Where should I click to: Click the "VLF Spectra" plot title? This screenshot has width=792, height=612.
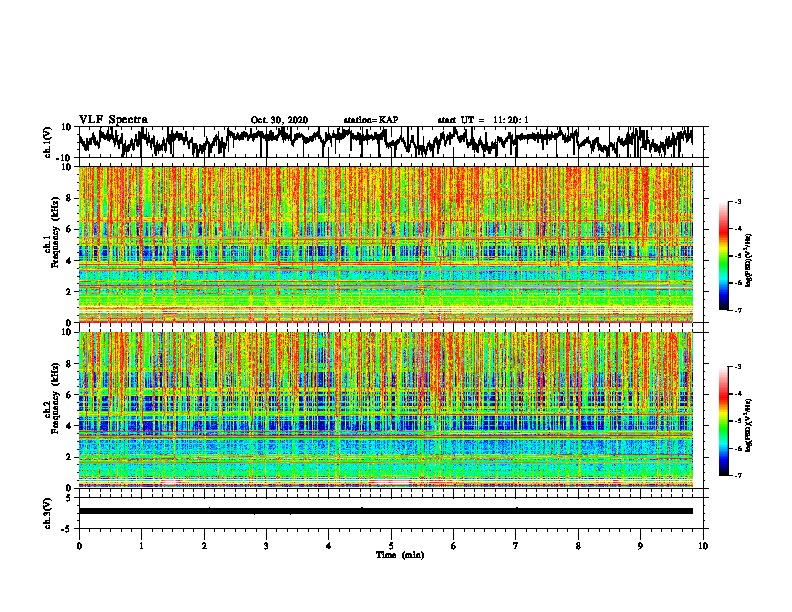click(113, 119)
